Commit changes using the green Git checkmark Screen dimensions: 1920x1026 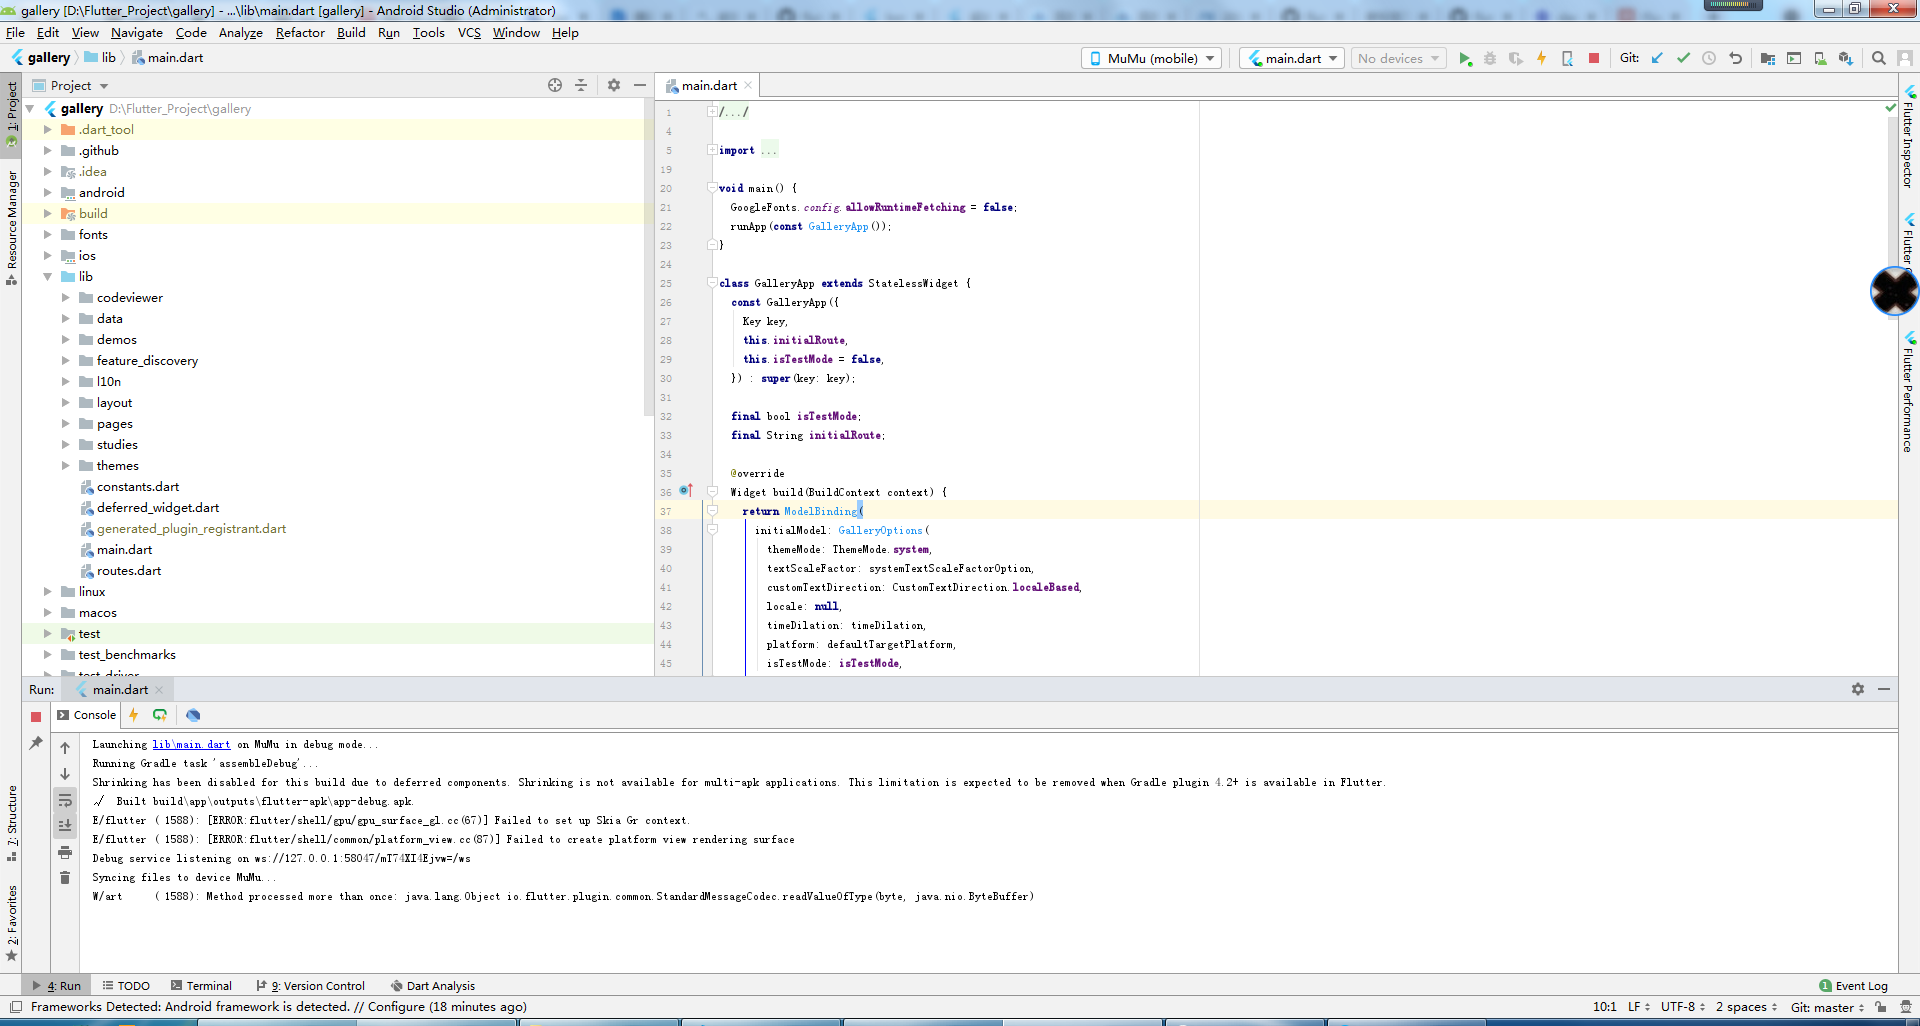tap(1682, 58)
